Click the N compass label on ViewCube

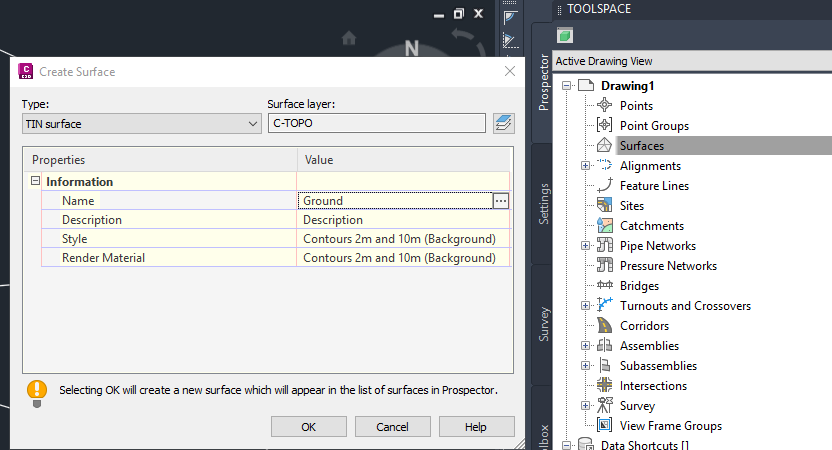[x=412, y=49]
